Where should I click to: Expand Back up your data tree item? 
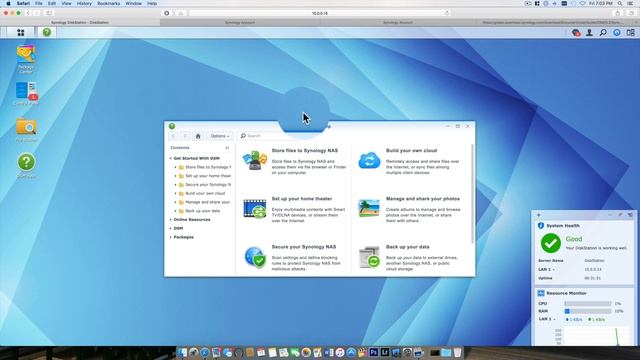click(x=176, y=211)
